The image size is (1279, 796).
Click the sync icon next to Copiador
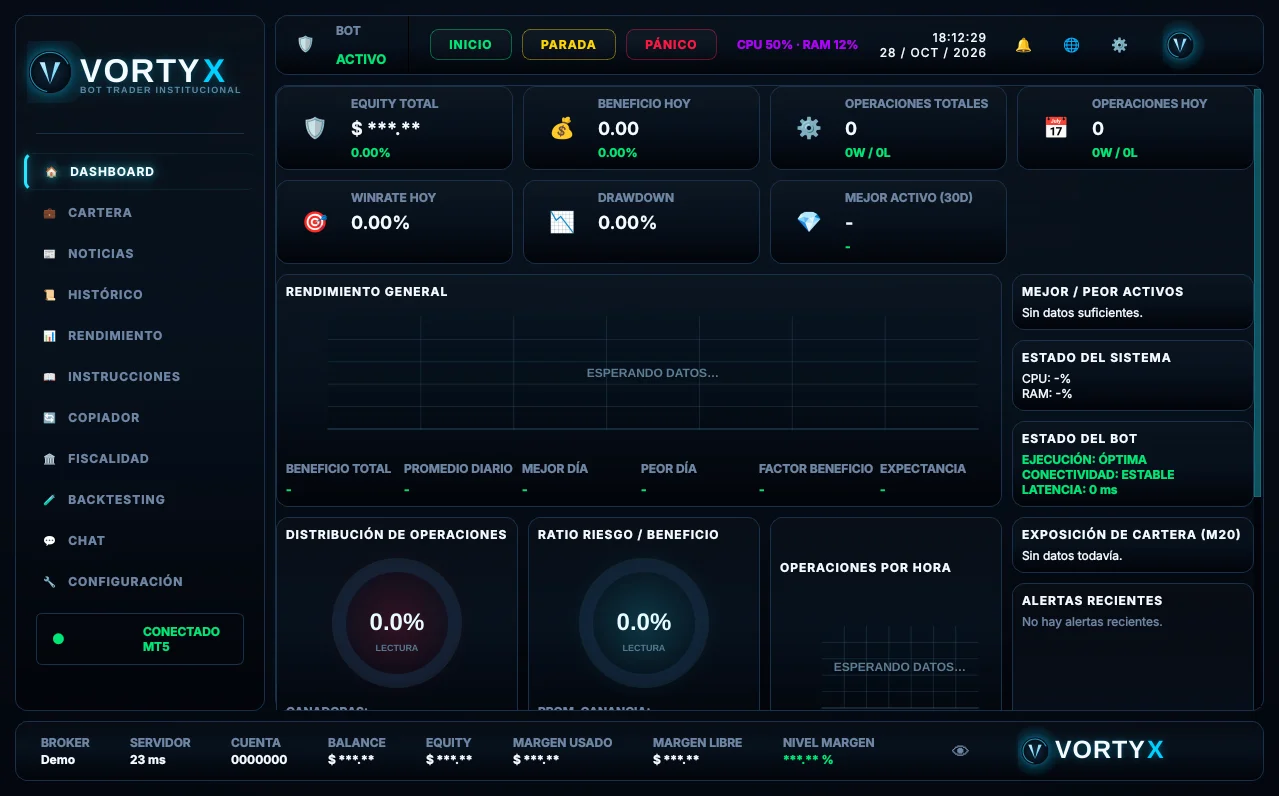point(49,418)
